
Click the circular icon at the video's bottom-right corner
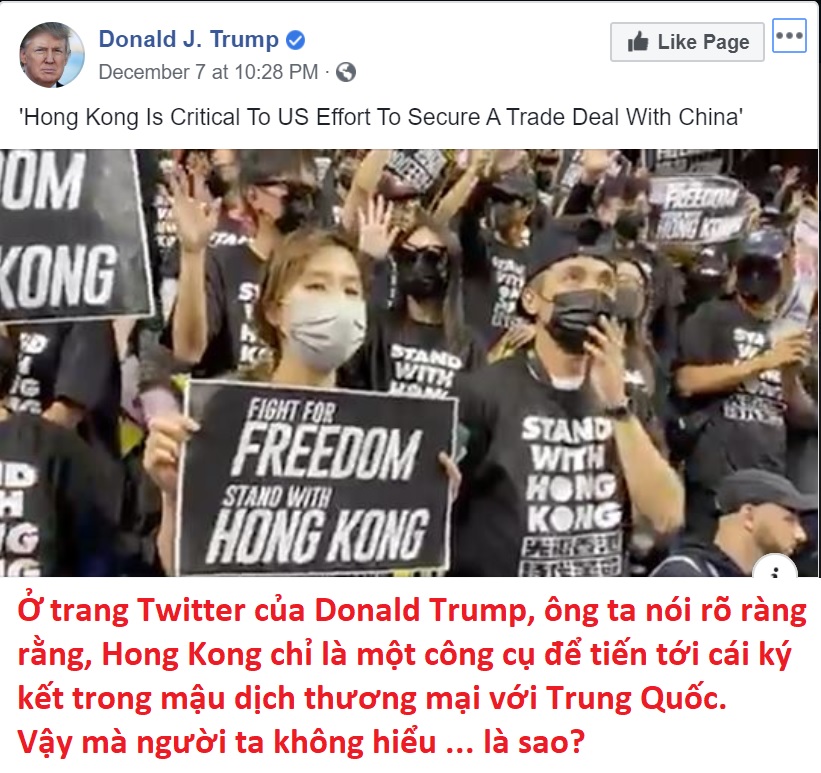[x=775, y=568]
